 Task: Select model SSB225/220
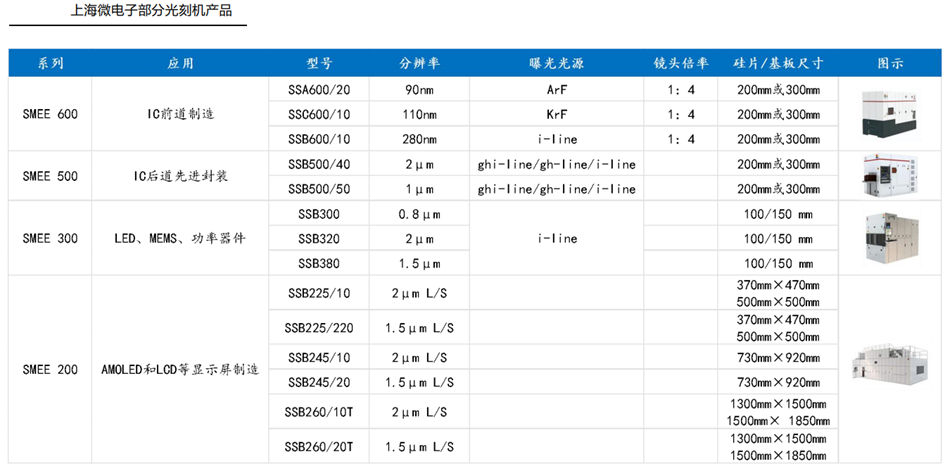(x=319, y=329)
